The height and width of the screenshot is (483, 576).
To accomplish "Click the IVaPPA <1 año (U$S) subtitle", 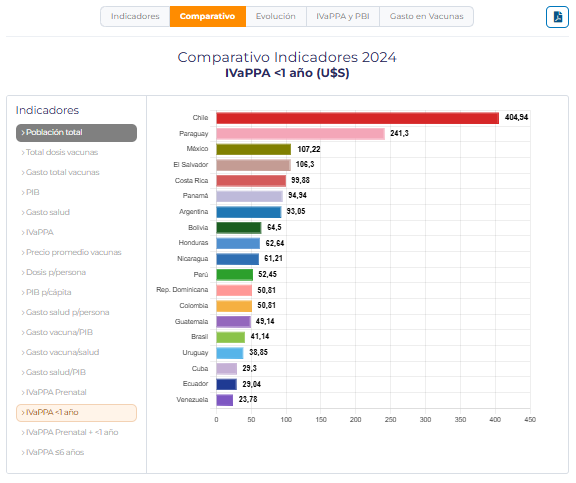I will coord(287,73).
